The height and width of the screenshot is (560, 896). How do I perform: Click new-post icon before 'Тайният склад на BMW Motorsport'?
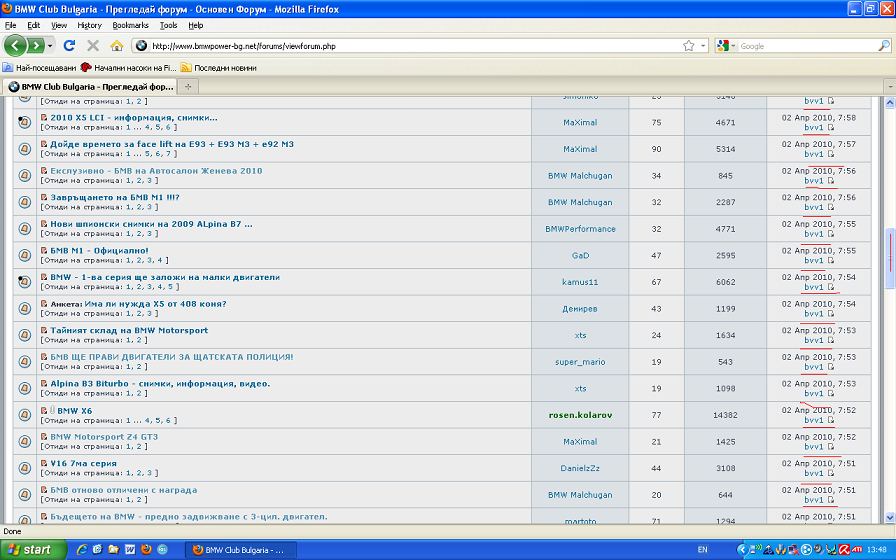coord(44,330)
